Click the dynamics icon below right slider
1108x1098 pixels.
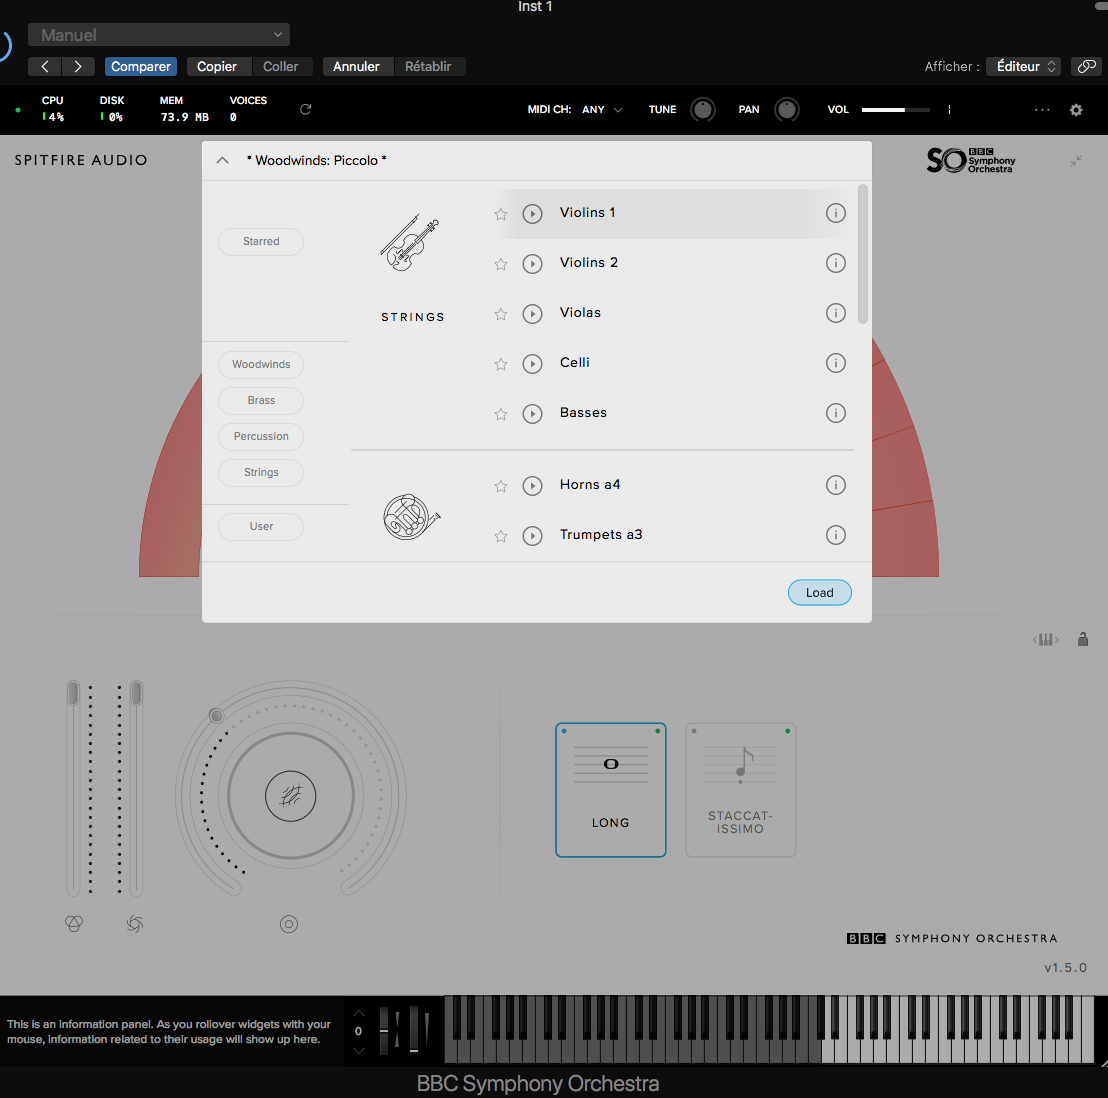135,923
